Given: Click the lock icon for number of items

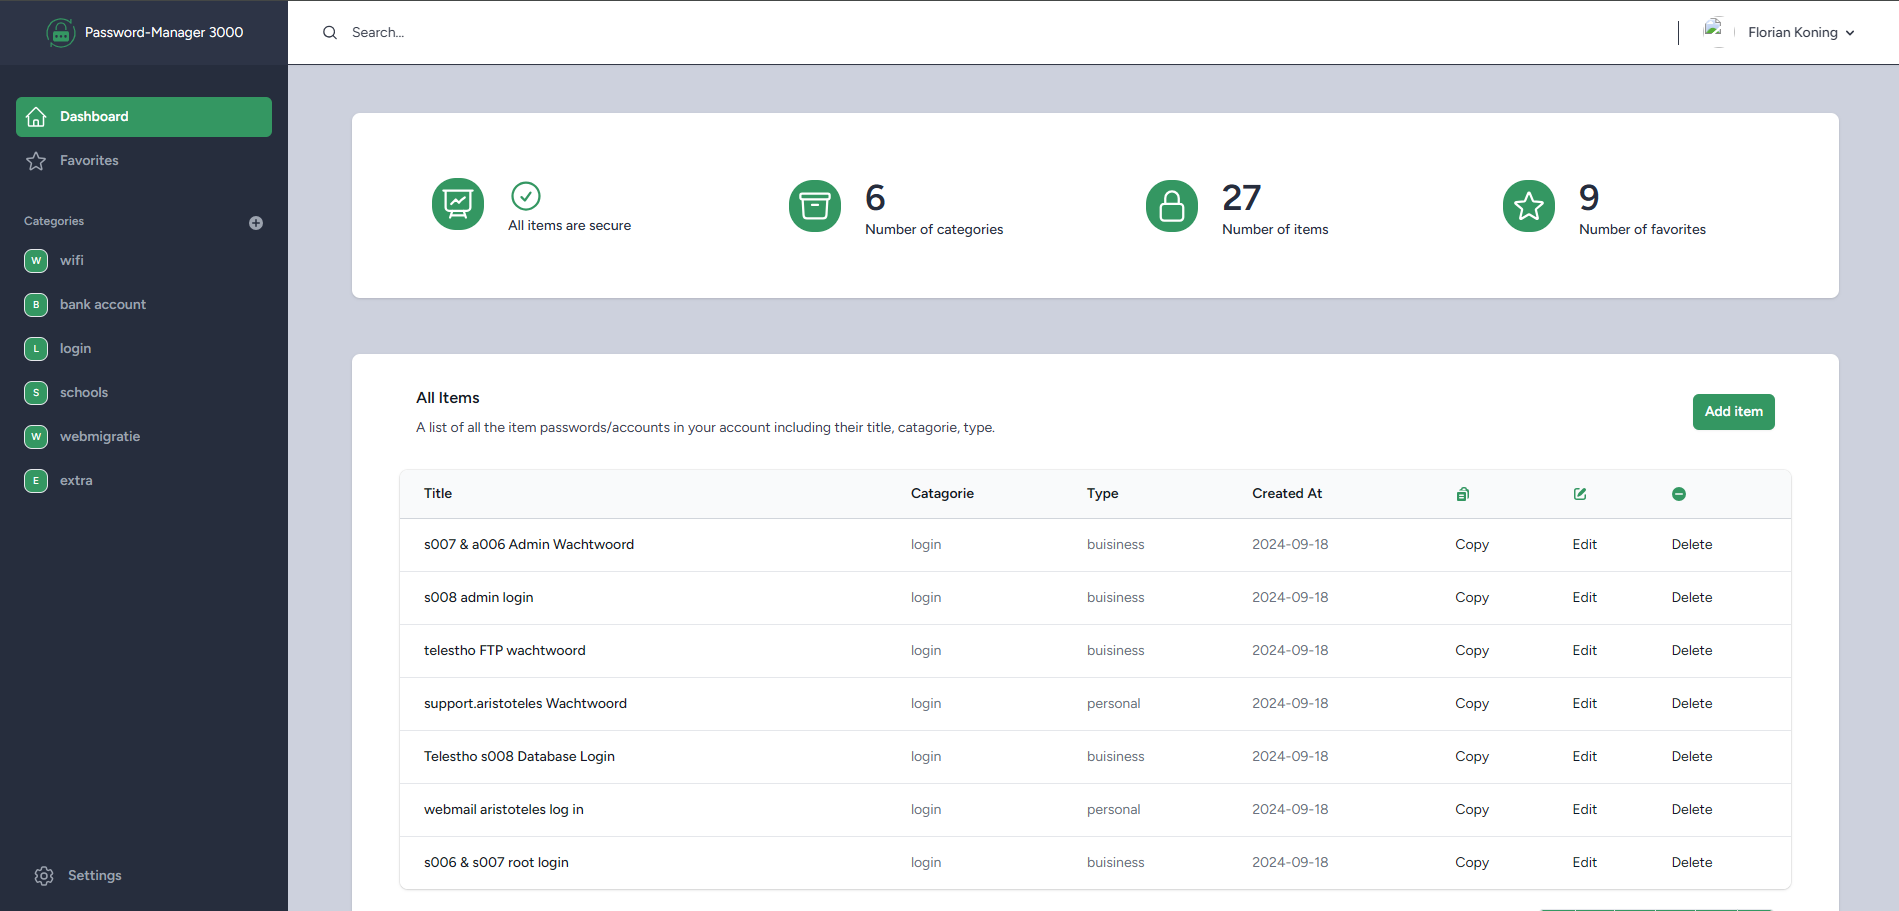Looking at the screenshot, I should pyautogui.click(x=1171, y=206).
